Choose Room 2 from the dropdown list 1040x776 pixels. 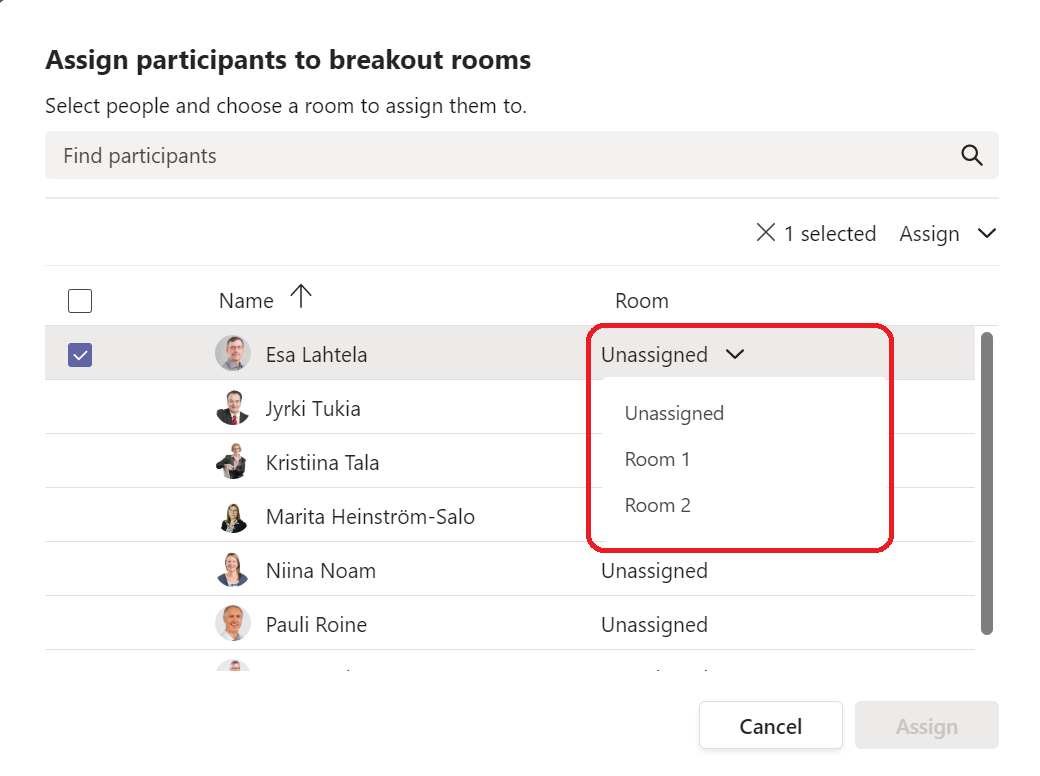tap(657, 505)
